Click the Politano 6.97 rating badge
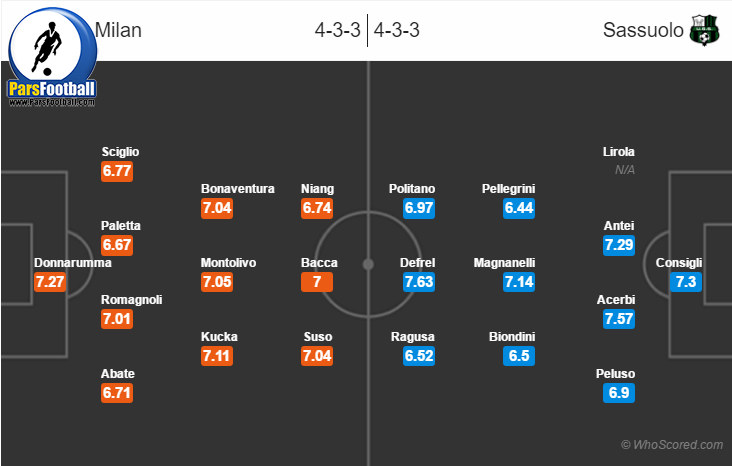 418,208
